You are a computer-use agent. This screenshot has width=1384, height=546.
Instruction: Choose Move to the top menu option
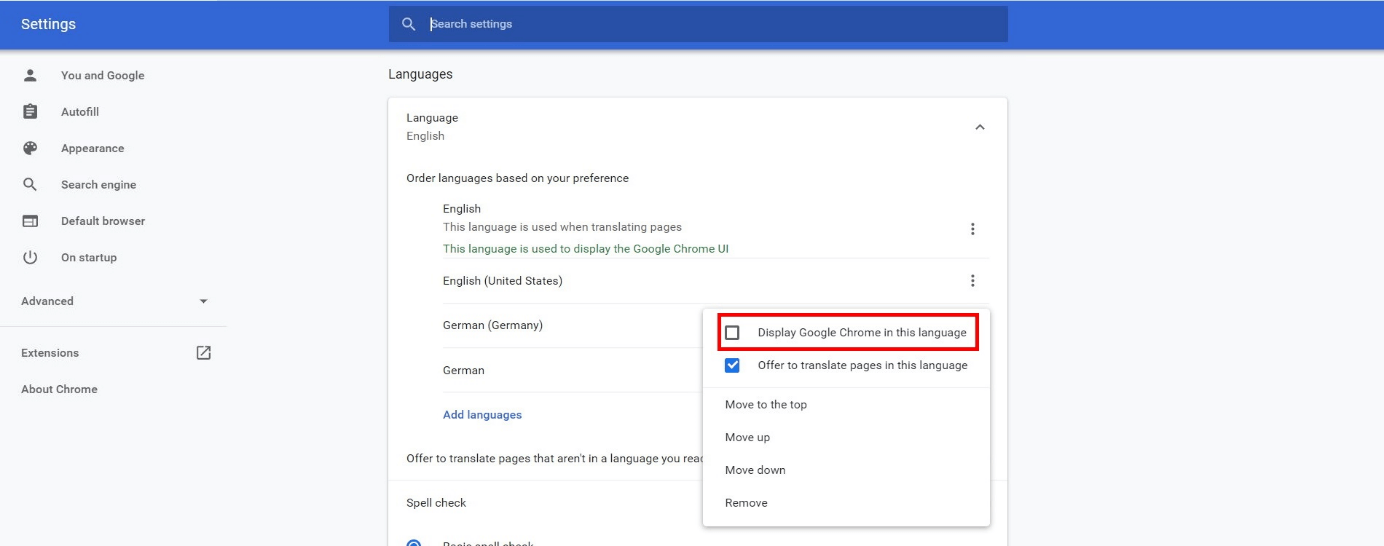click(x=766, y=405)
